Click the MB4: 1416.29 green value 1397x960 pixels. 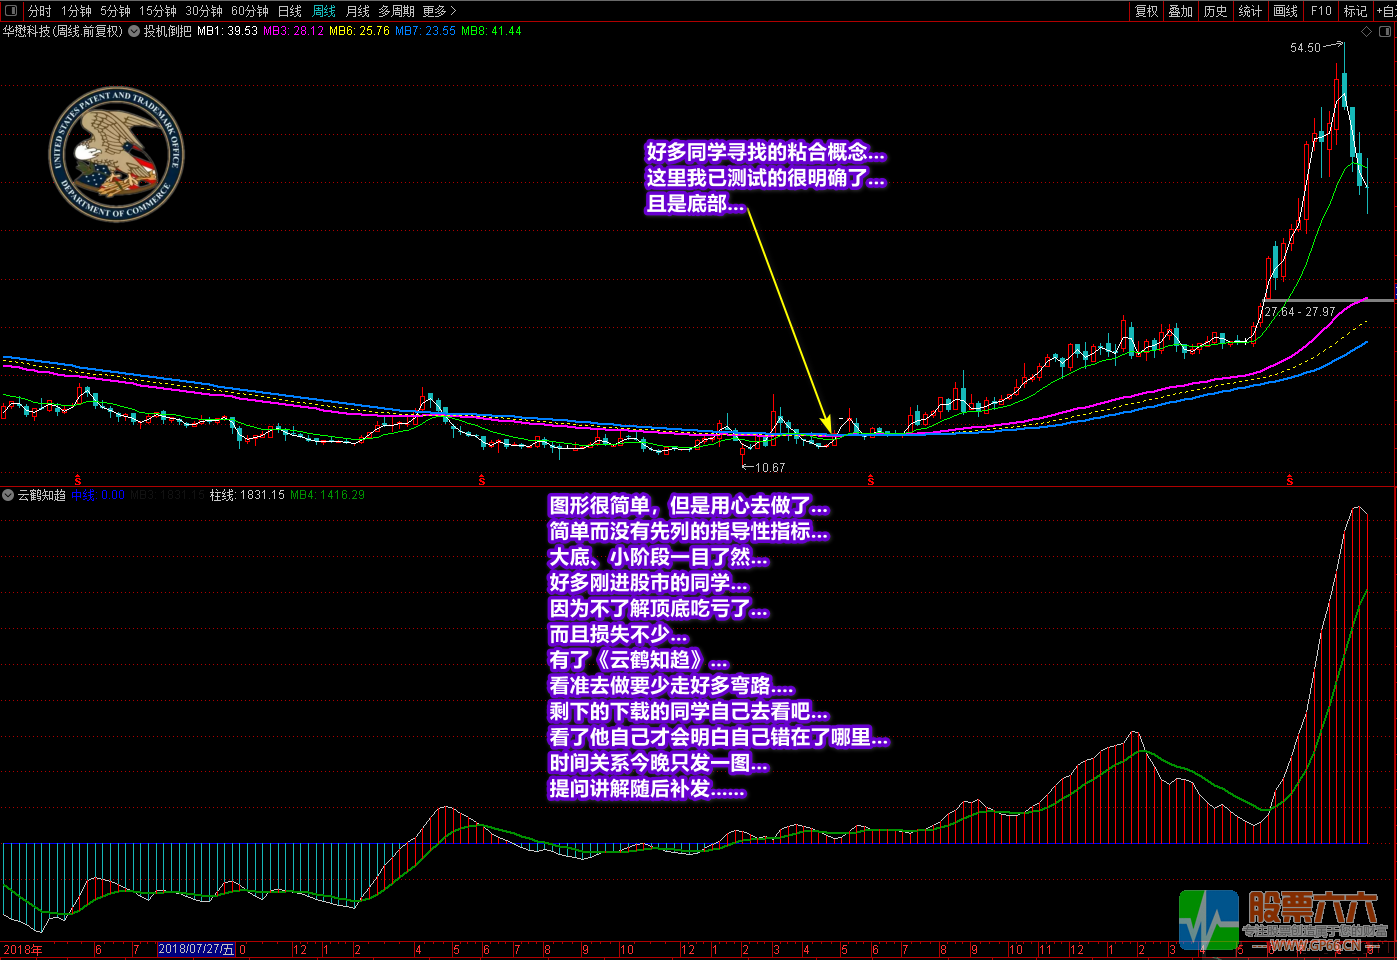pos(327,495)
